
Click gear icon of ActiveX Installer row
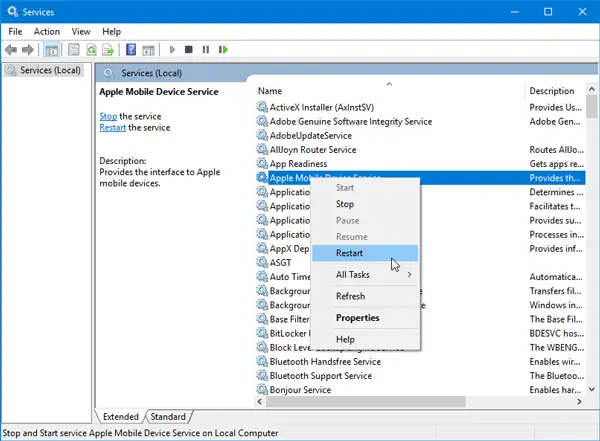pyautogui.click(x=262, y=107)
